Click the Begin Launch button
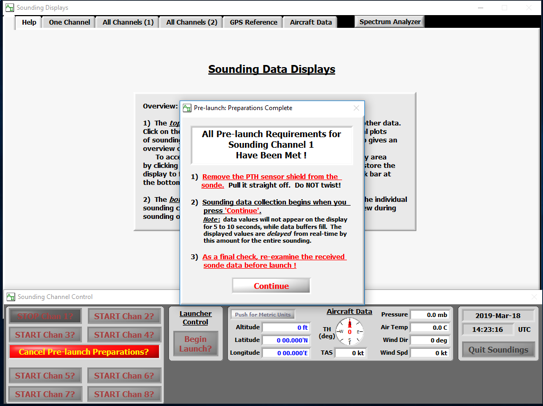Screen dimensions: 543x406 (x=195, y=344)
